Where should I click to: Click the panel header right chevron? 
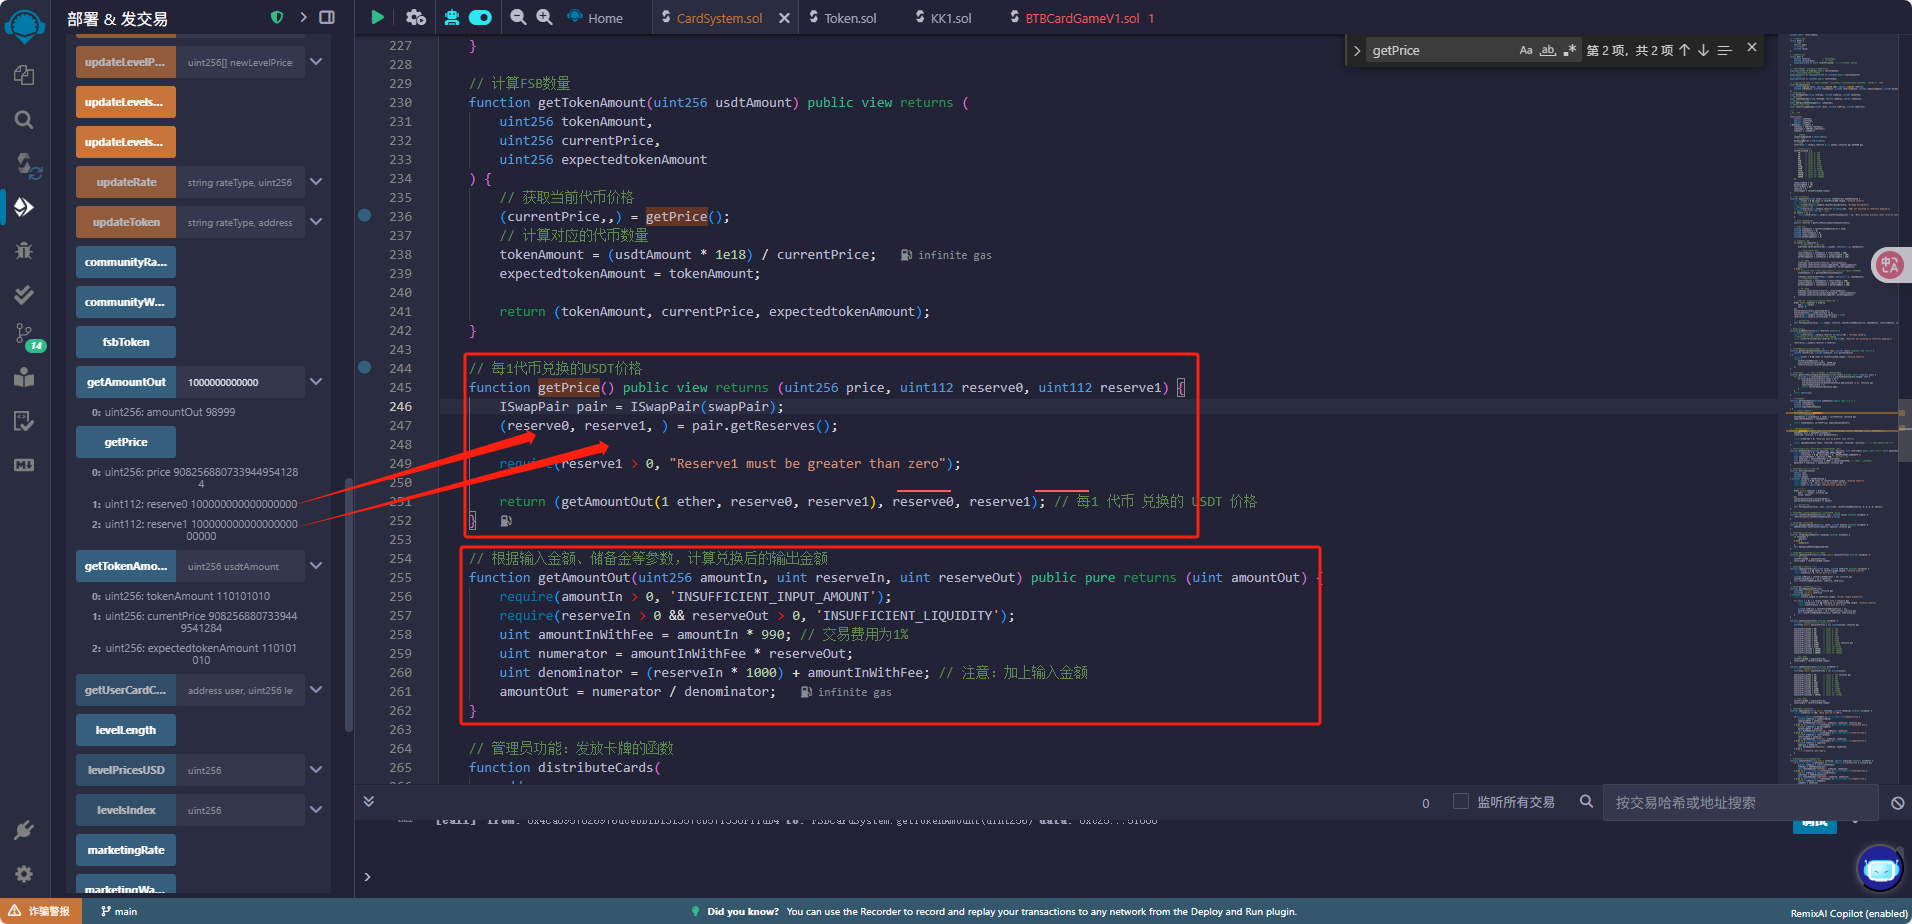[303, 17]
